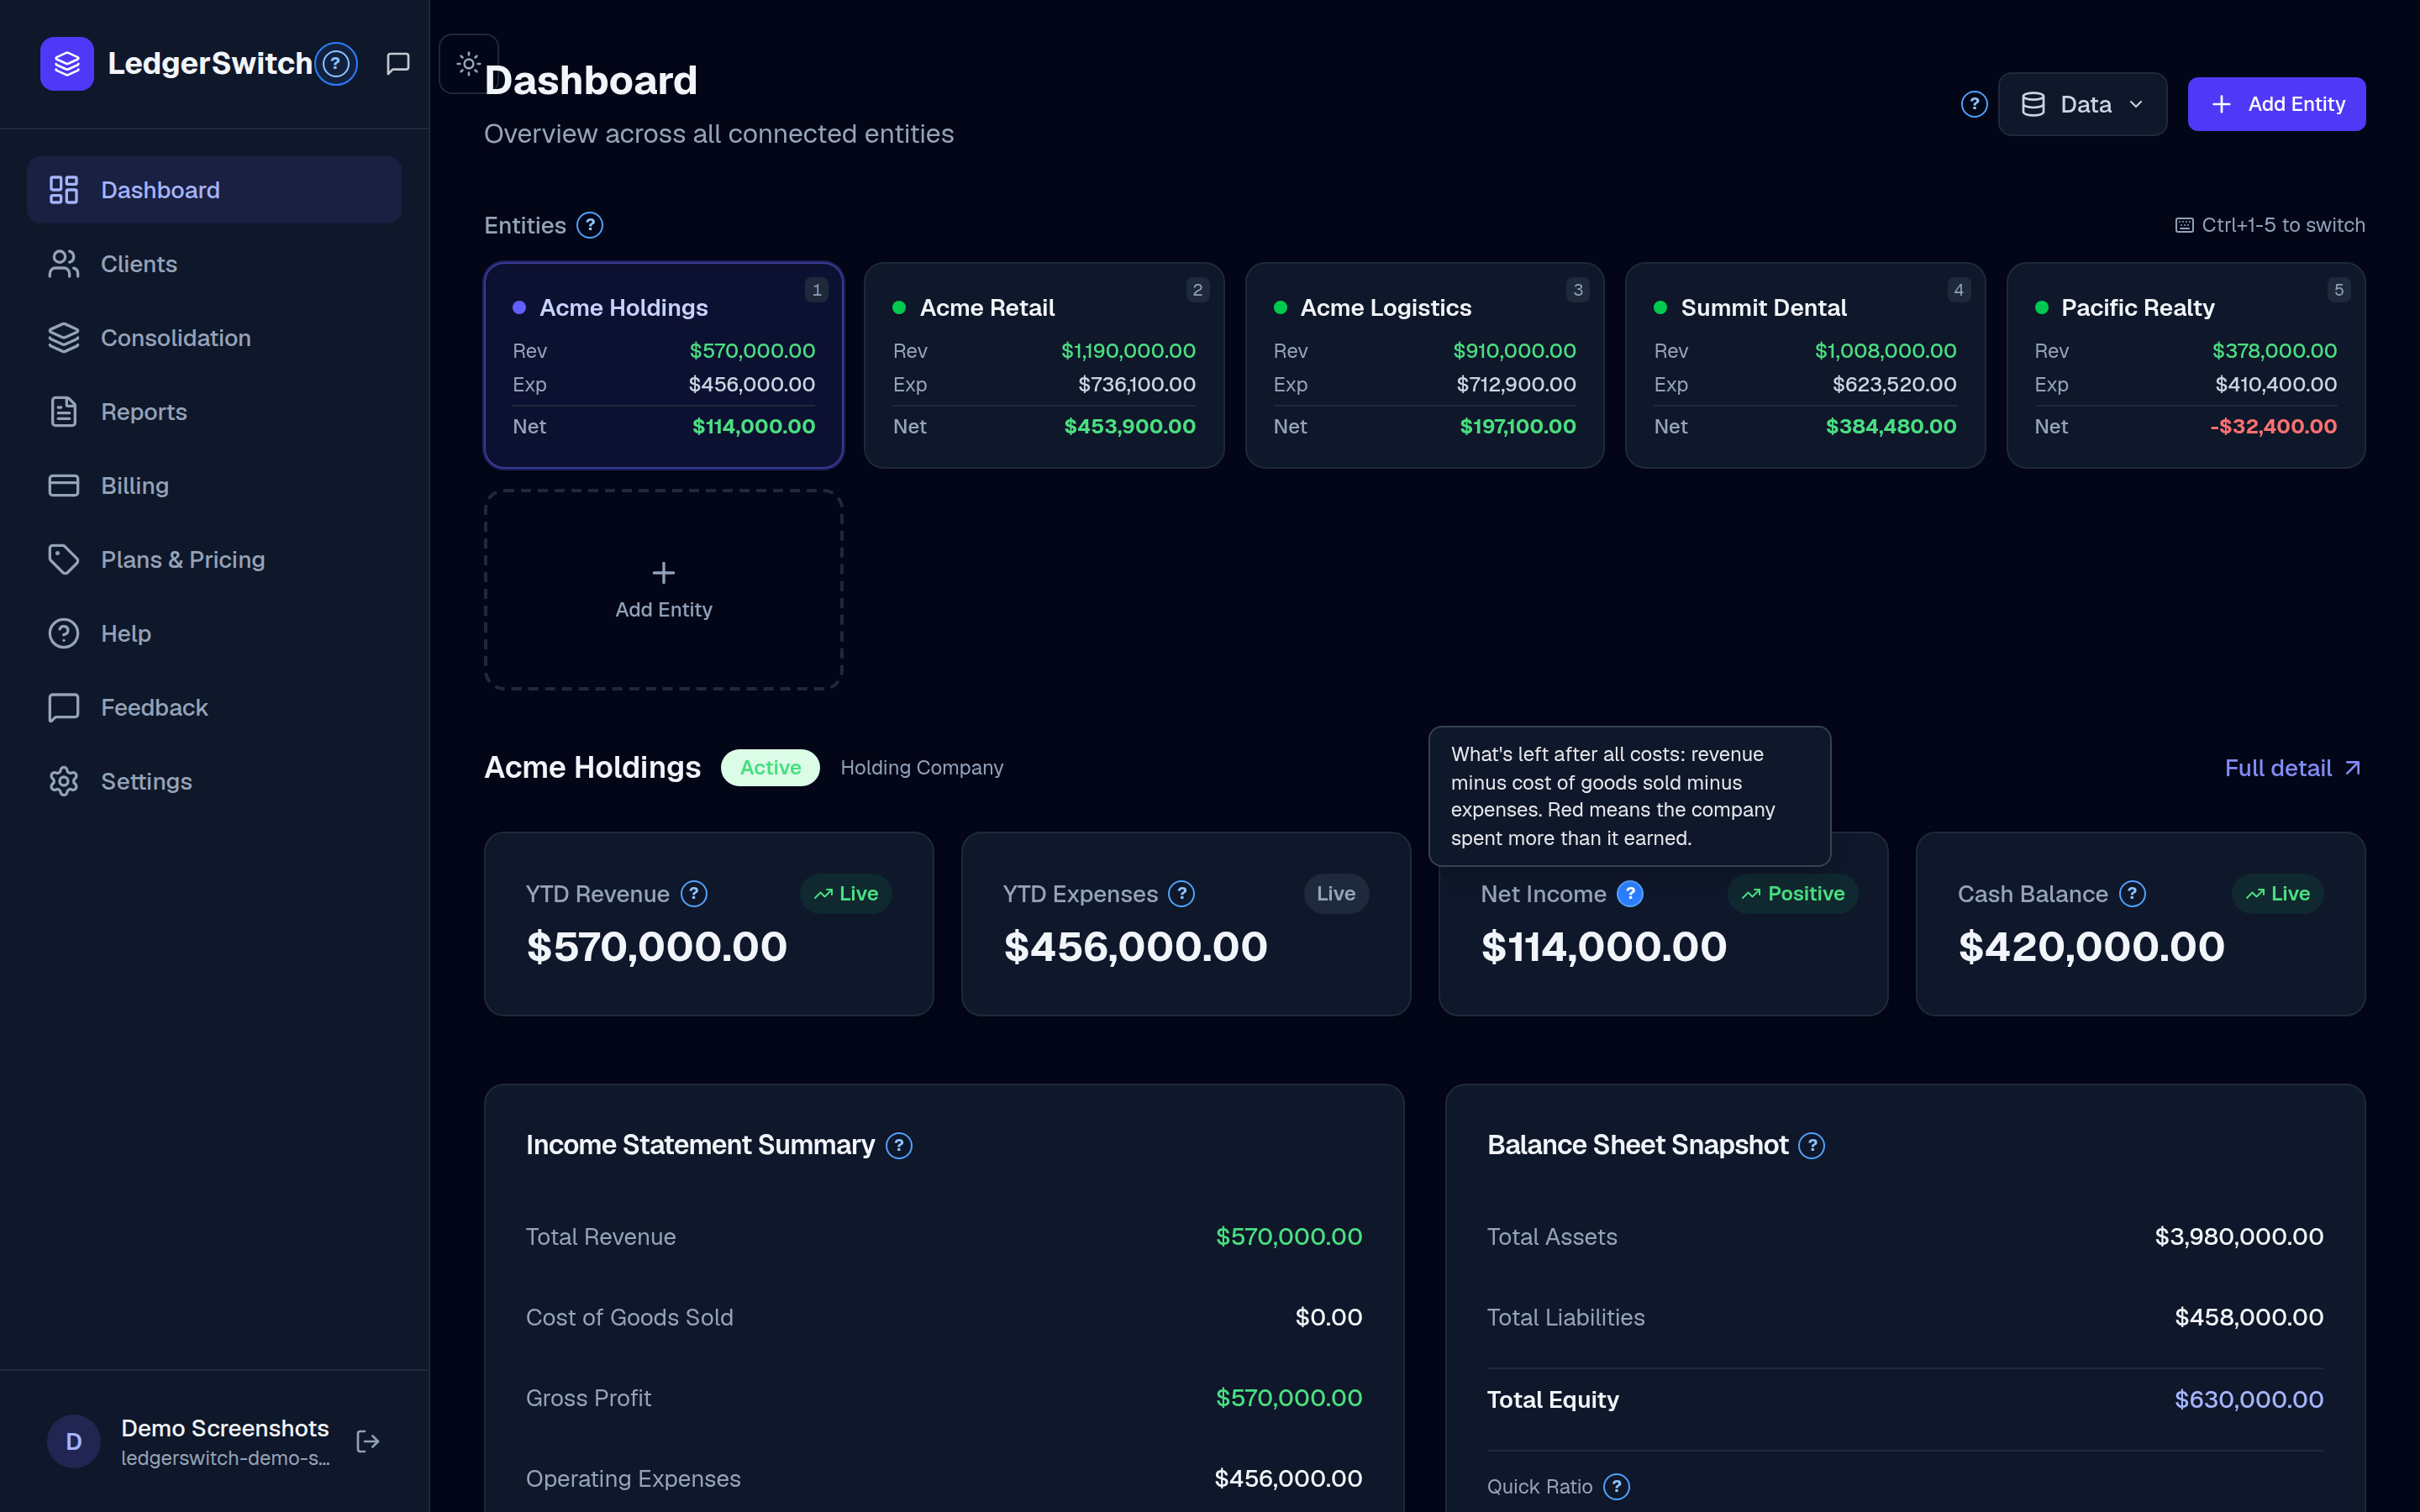Image resolution: width=2420 pixels, height=1512 pixels.
Task: Click the log out icon
Action: point(368,1441)
